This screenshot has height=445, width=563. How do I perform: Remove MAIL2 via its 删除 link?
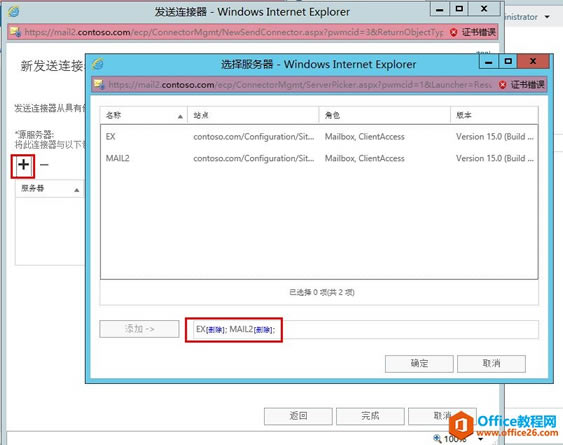pyautogui.click(x=263, y=330)
